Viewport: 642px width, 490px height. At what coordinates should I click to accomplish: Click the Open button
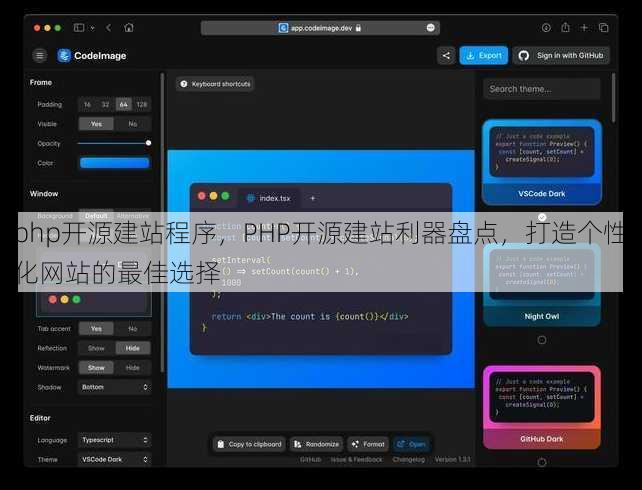click(411, 444)
